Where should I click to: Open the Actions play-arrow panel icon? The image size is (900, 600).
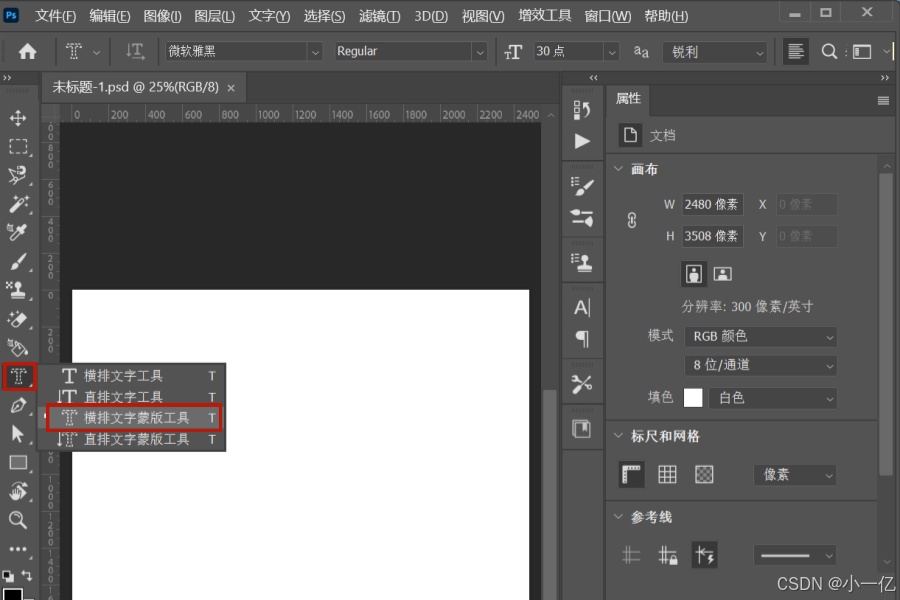coord(581,141)
